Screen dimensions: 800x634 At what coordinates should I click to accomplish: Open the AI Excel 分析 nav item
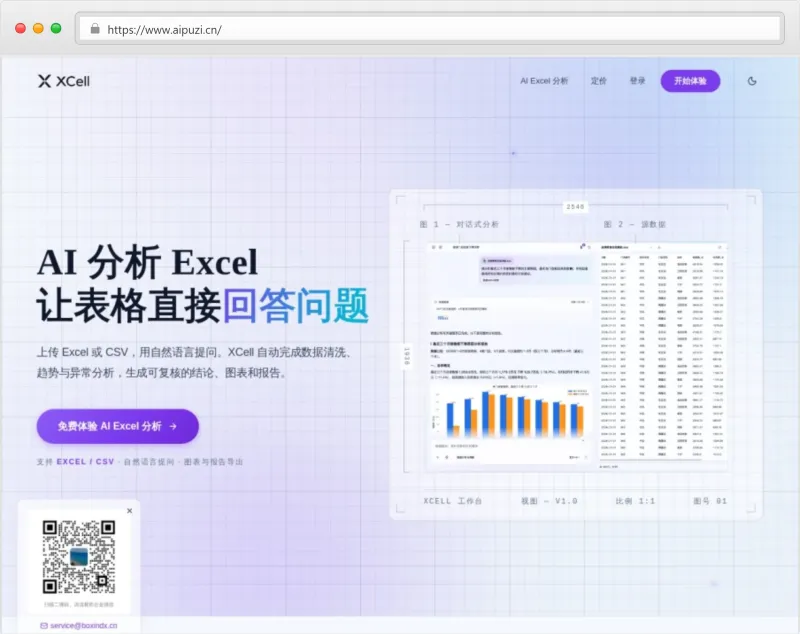point(544,81)
